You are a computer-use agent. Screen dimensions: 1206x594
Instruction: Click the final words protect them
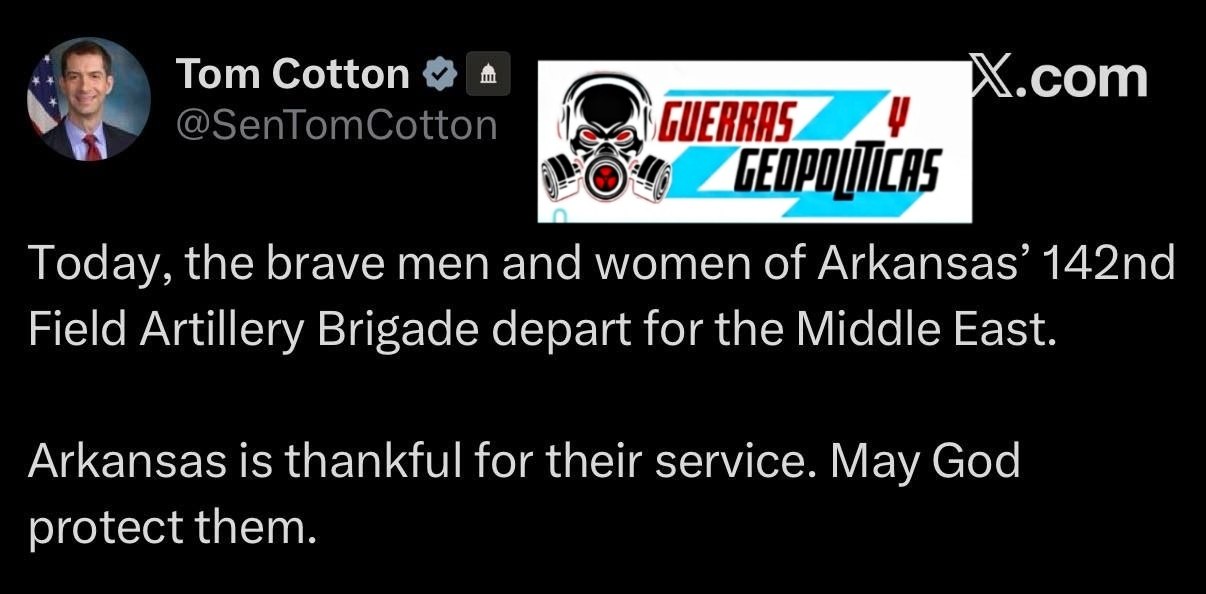[172, 526]
